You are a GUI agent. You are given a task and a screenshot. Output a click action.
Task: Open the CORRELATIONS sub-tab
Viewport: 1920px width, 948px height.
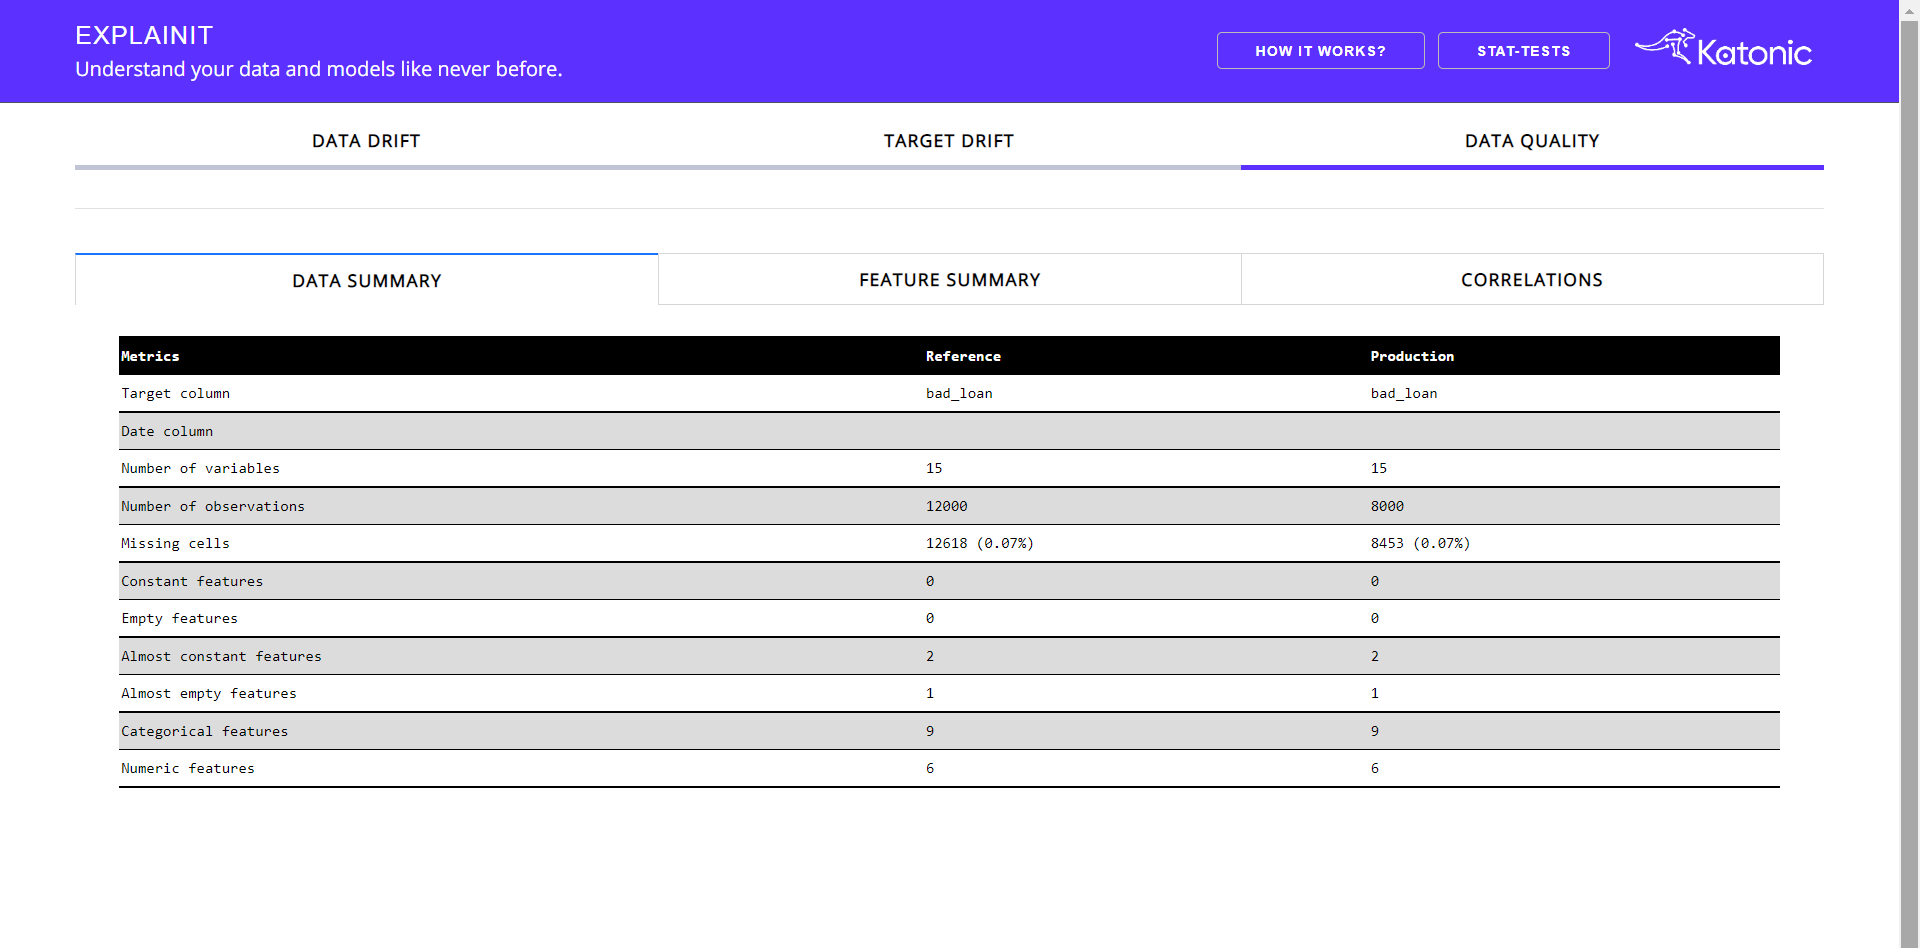point(1532,280)
